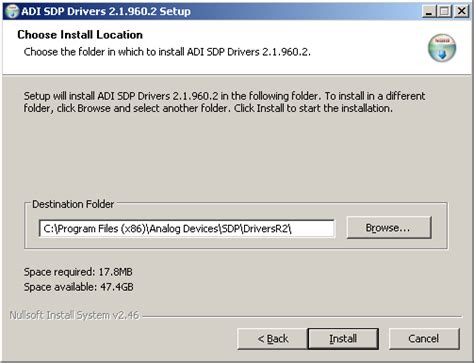Click the title bar text 'ADI SDP Drivers 2.1.960.2 Setup'
The width and height of the screenshot is (474, 363).
[106, 11]
